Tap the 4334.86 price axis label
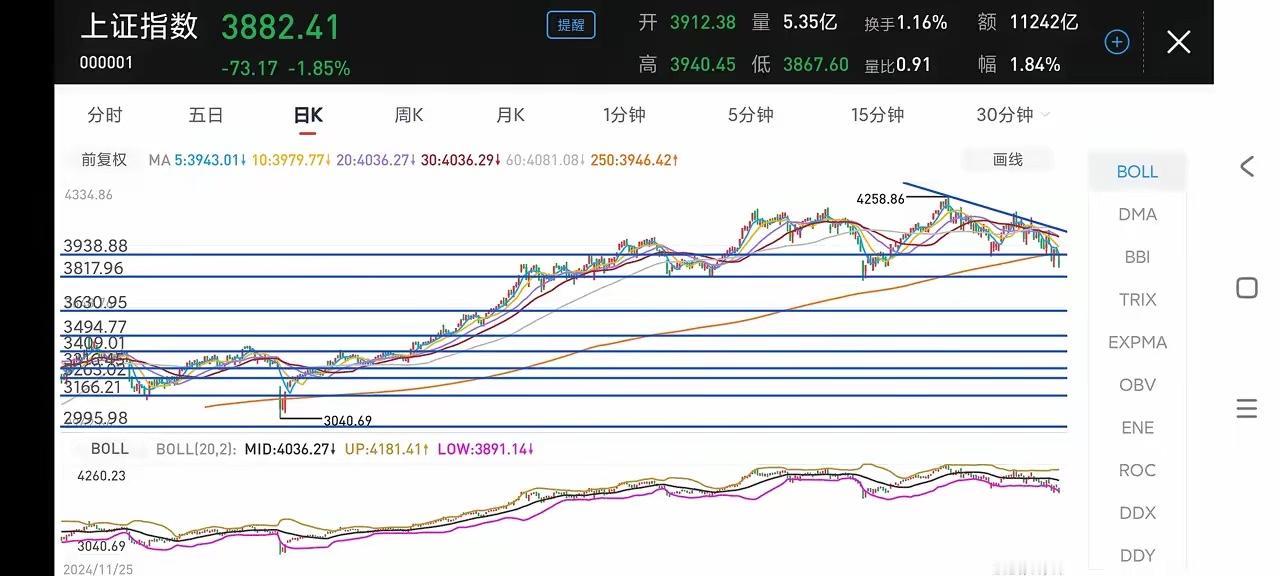1280x576 pixels. pyautogui.click(x=89, y=195)
